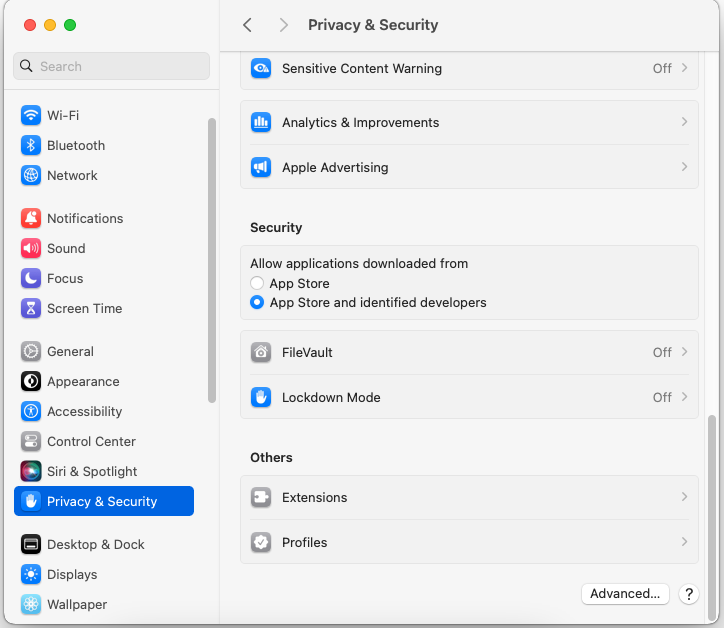The width and height of the screenshot is (724, 628).
Task: Click the Profiles checkmark badge icon
Action: coord(261,542)
